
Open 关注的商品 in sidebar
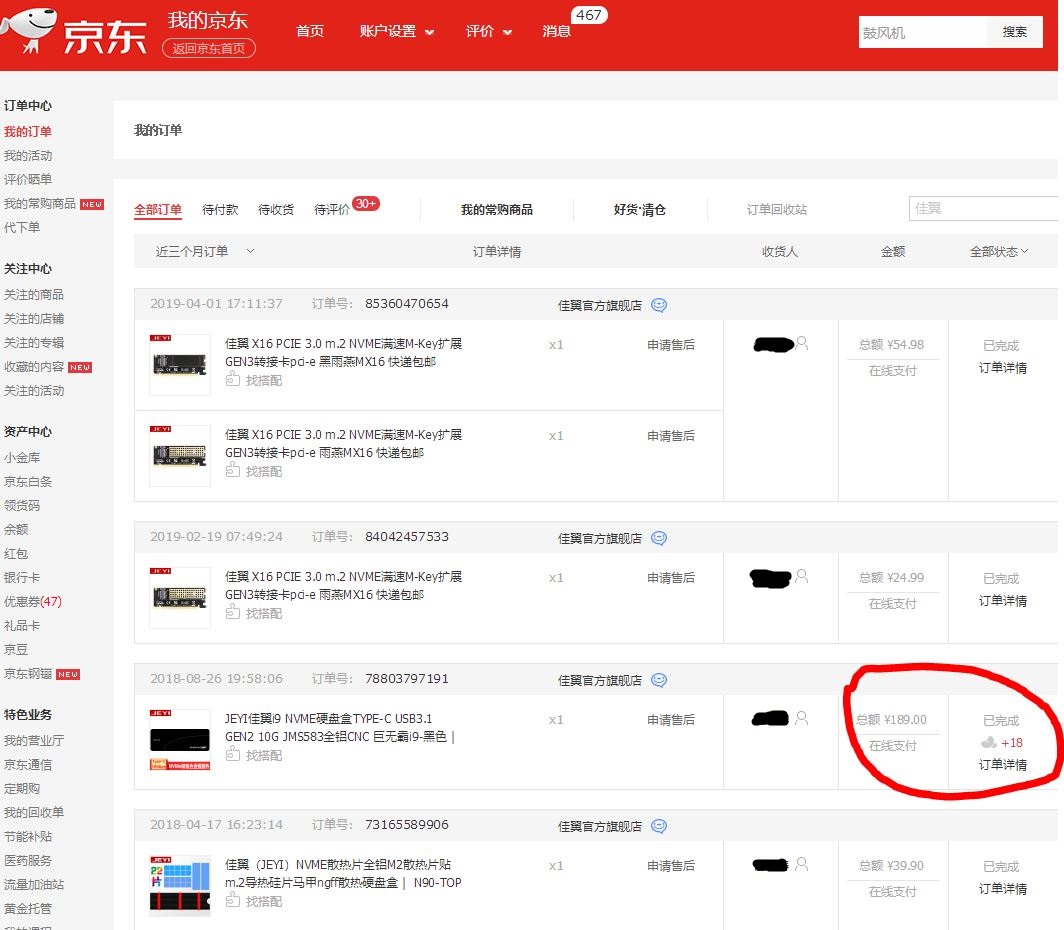coord(33,294)
